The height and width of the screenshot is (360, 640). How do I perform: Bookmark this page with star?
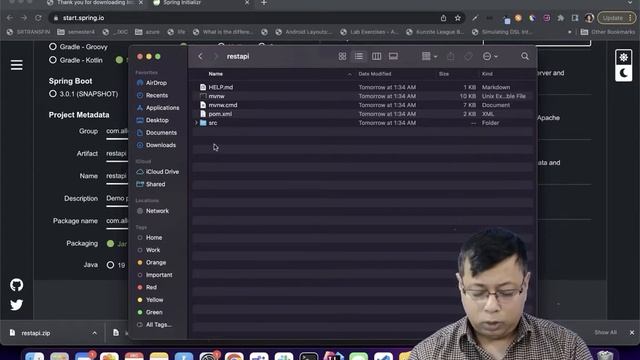[x=458, y=18]
